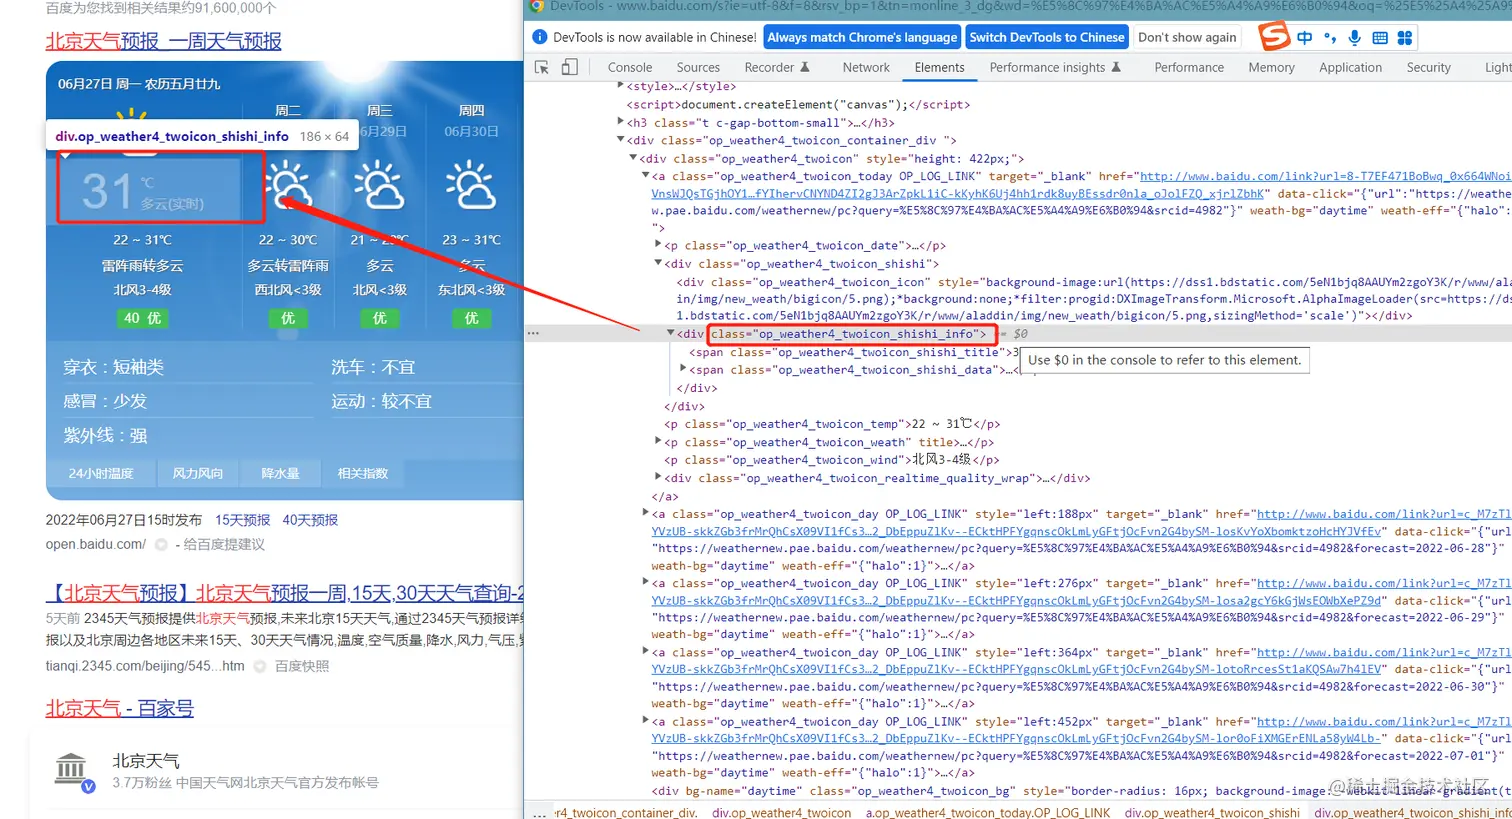Open the 北京天气 - 百家号 result link
The width and height of the screenshot is (1512, 819).
(x=119, y=708)
